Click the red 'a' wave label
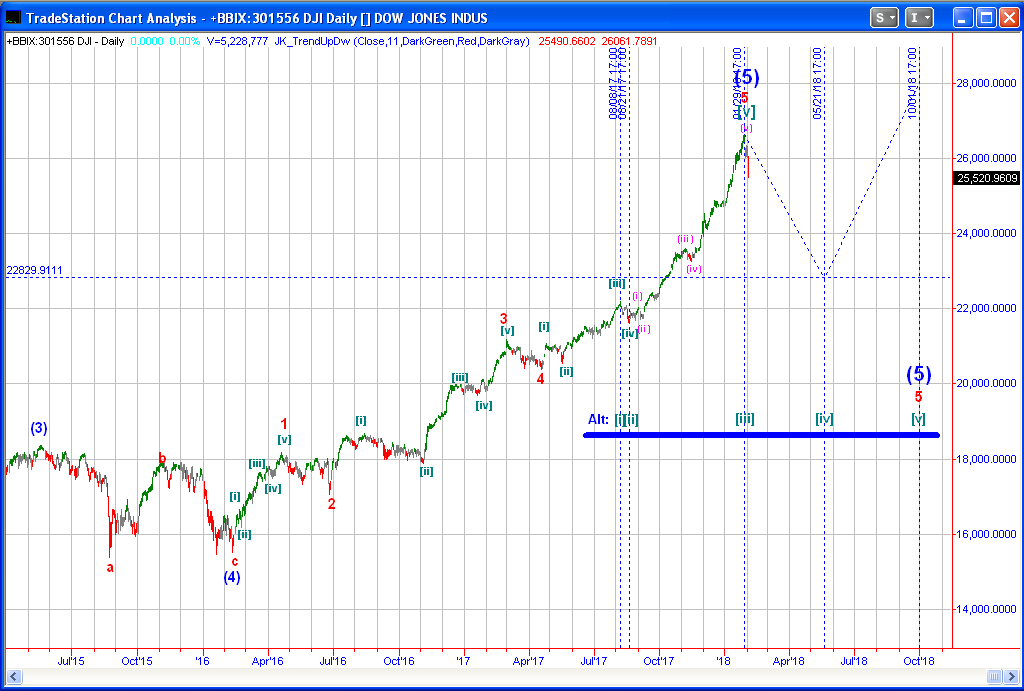The image size is (1024, 691). click(110, 568)
